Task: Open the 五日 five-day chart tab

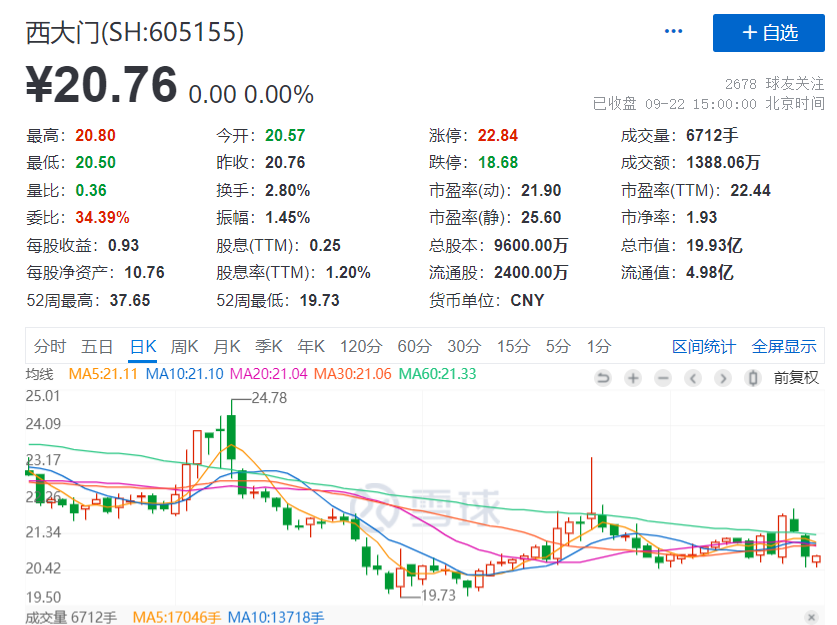Action: coord(97,346)
